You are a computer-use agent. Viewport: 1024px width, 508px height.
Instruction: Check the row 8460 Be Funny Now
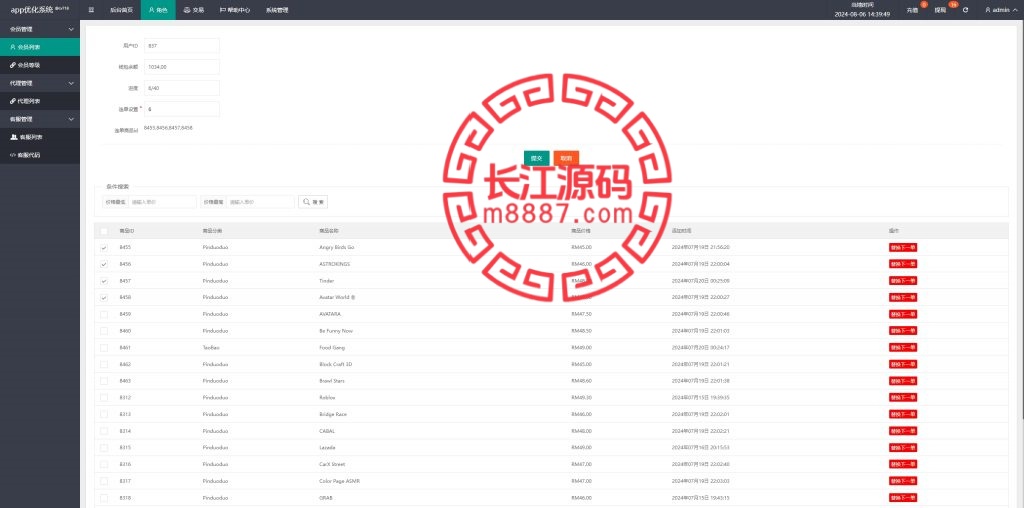tap(104, 331)
